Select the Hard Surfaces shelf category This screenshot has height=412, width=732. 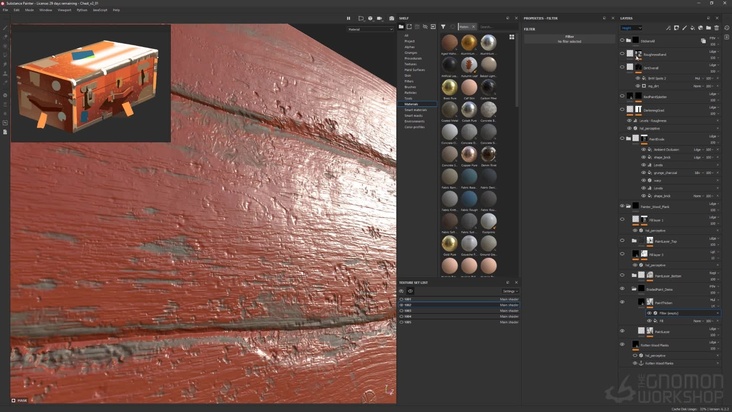[x=415, y=70]
